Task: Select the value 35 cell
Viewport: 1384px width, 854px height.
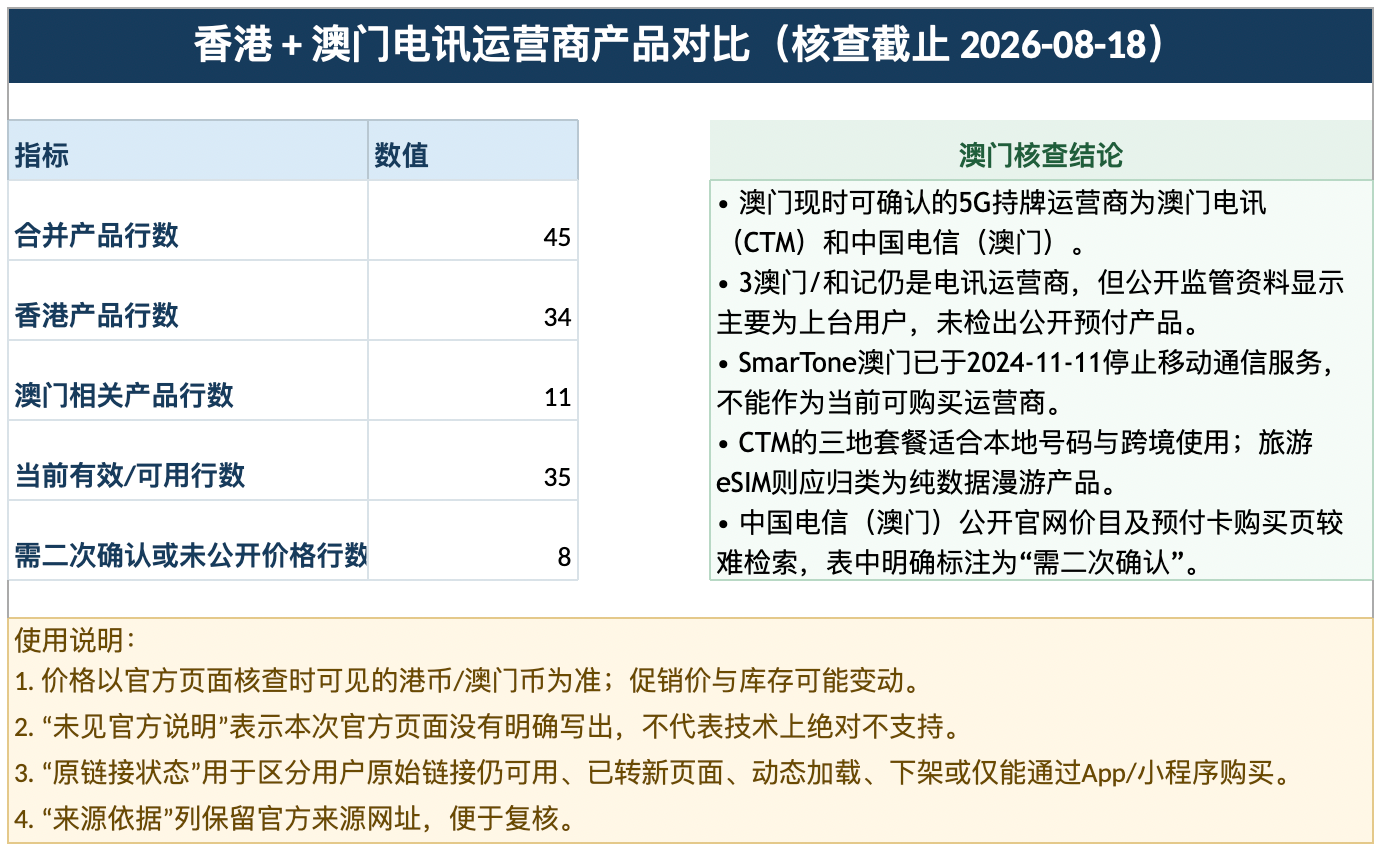Action: coord(473,461)
